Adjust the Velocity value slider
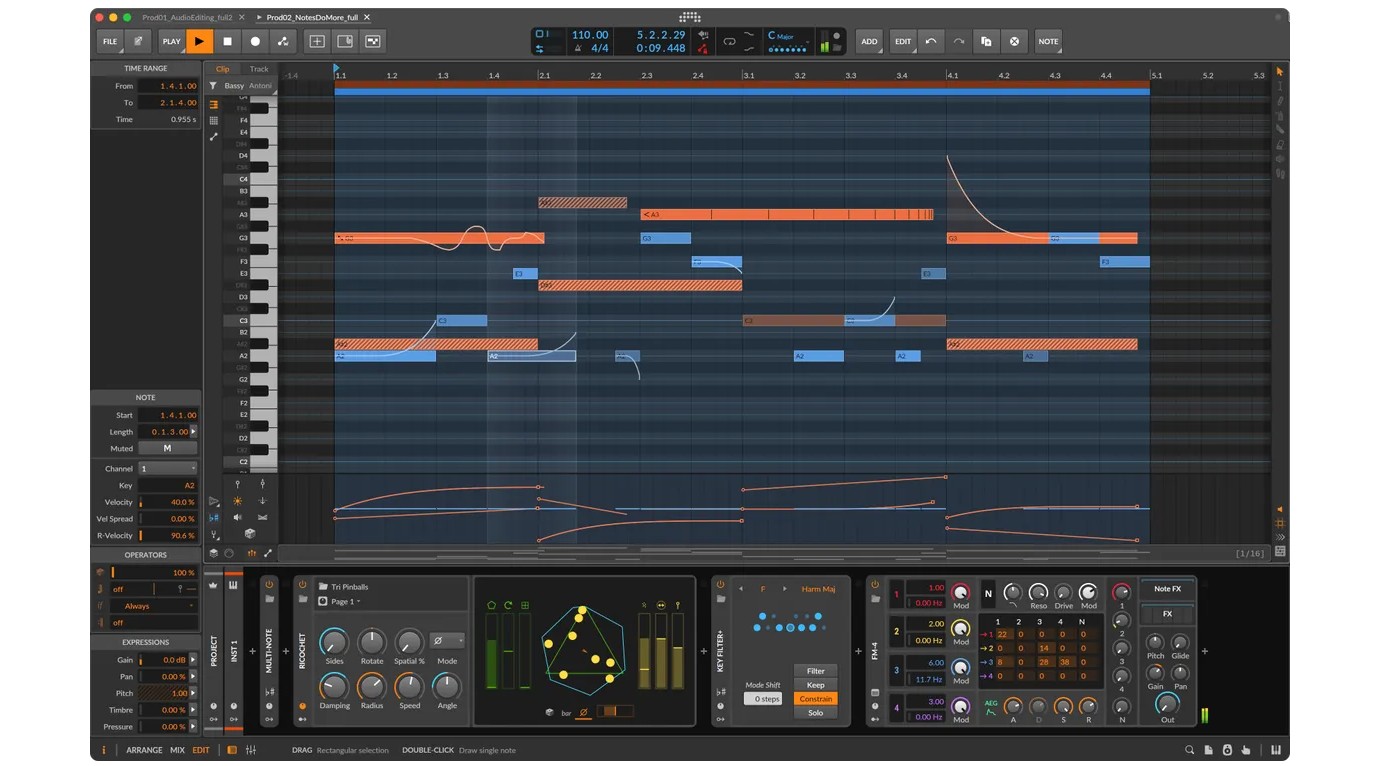The width and height of the screenshot is (1382, 766). click(167, 502)
